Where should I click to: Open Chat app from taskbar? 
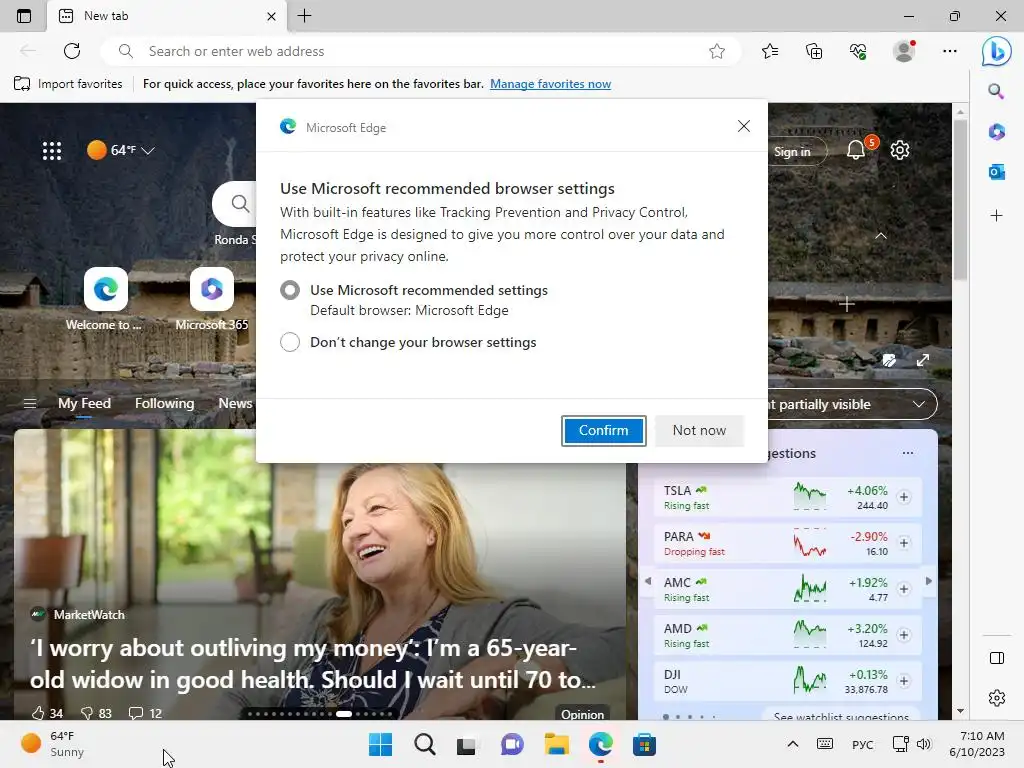pos(512,744)
